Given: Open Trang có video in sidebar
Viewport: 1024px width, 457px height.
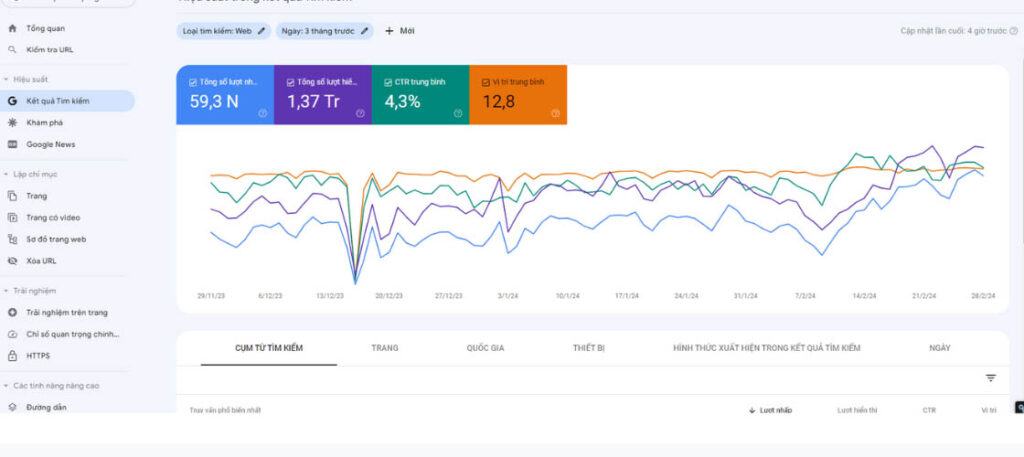Looking at the screenshot, I should coord(53,217).
